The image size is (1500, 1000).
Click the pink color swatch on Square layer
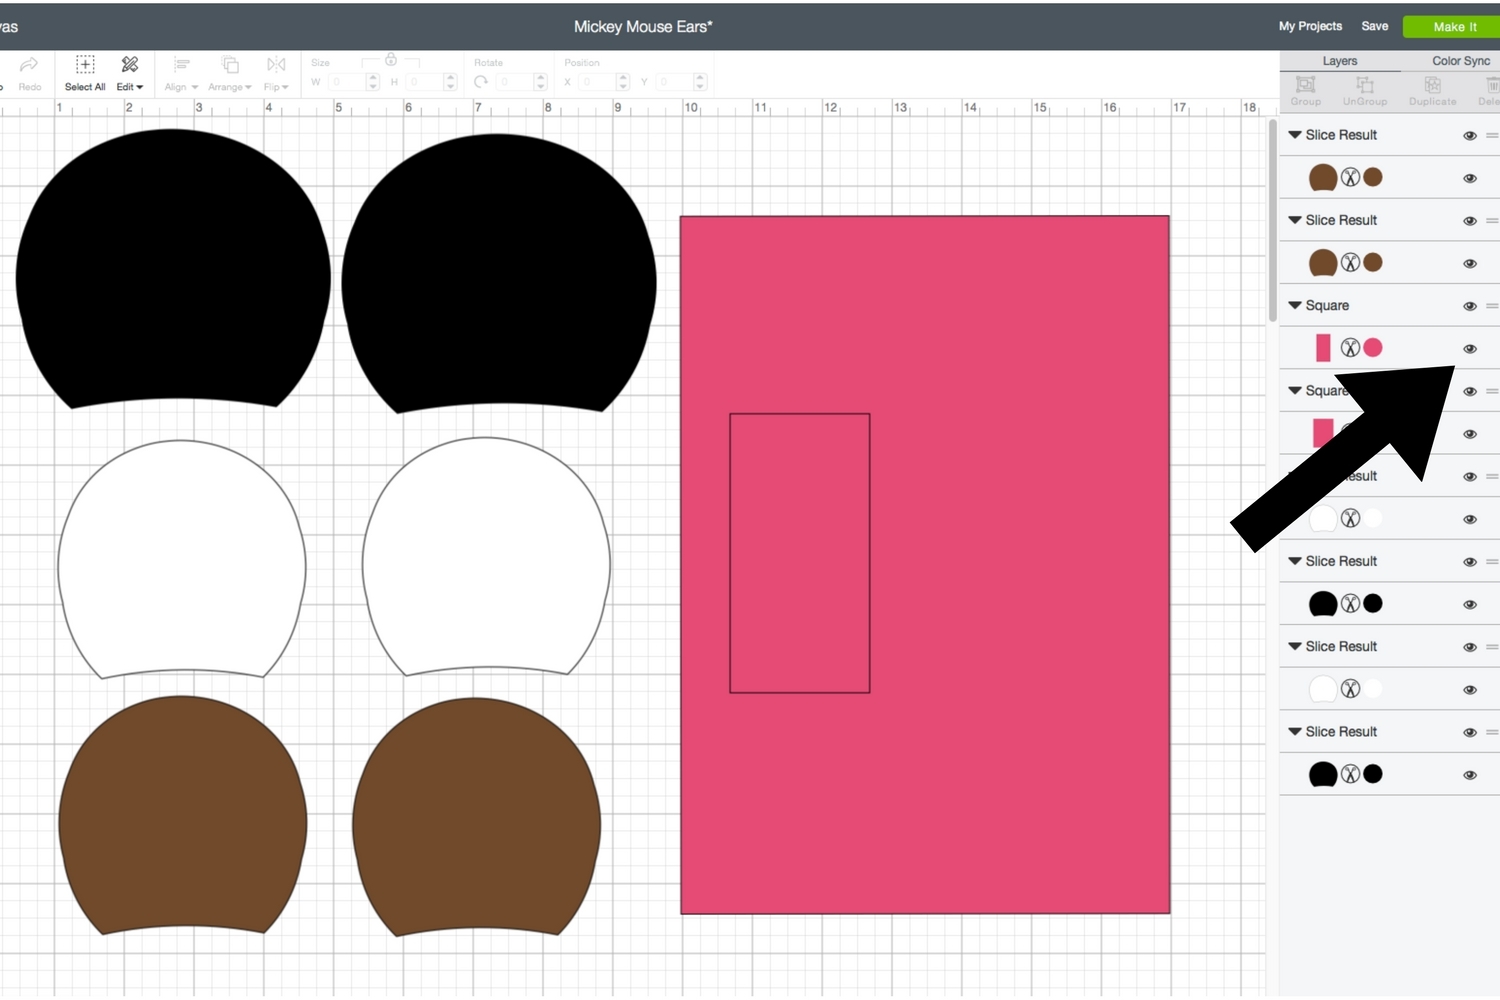coord(1373,348)
